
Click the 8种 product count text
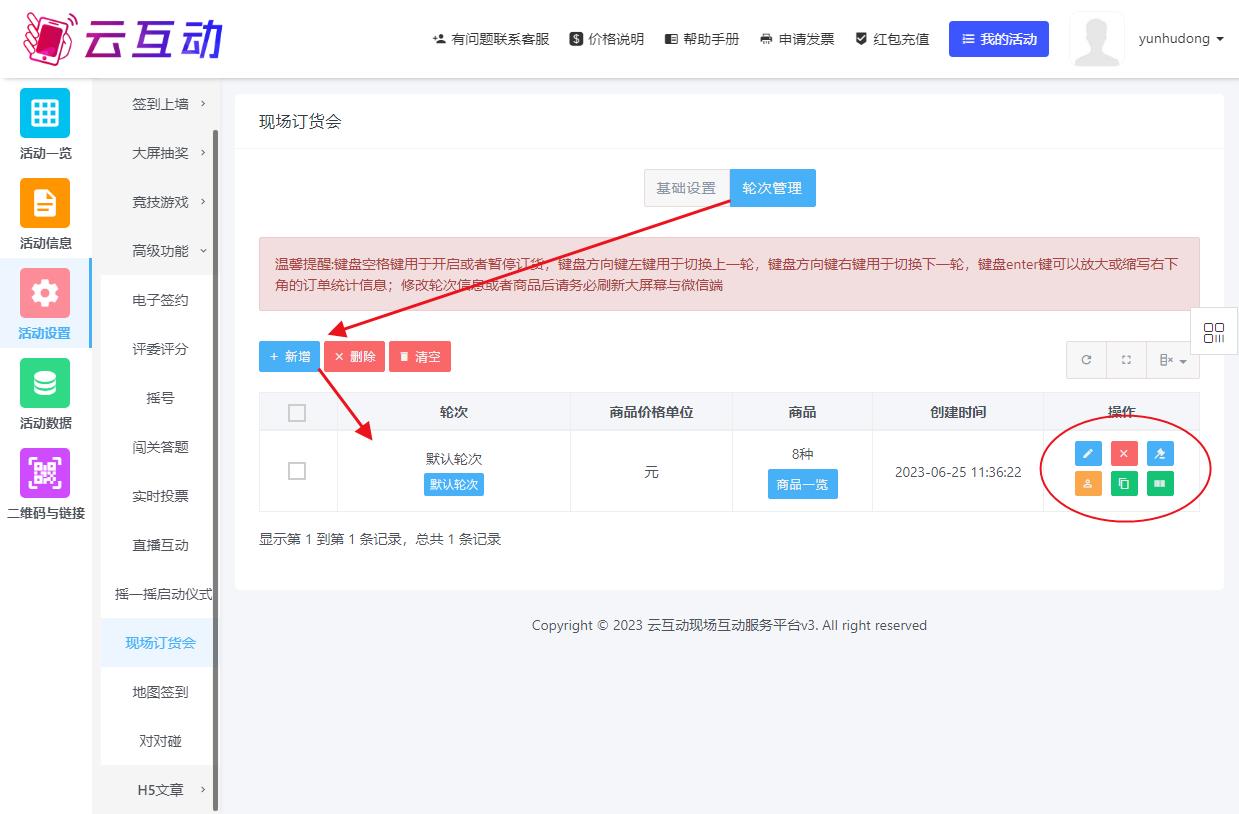[x=803, y=454]
